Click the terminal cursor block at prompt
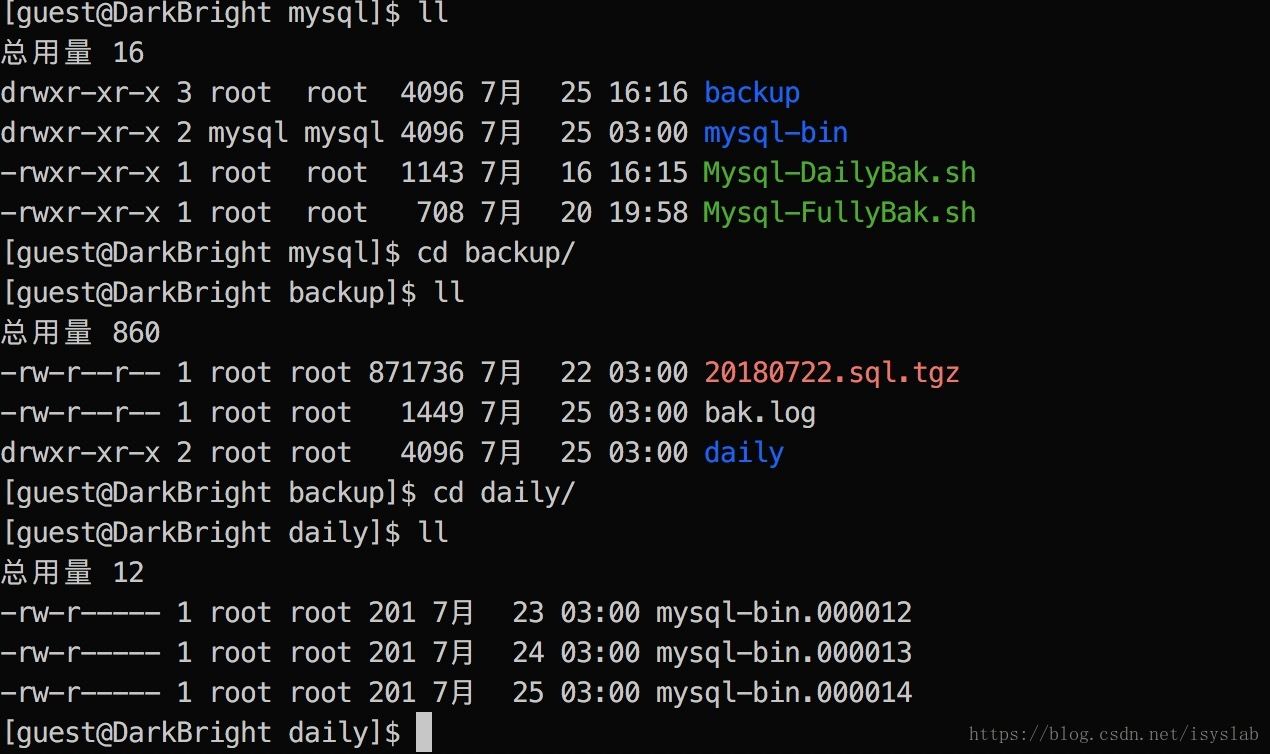This screenshot has width=1270, height=754. pyautogui.click(x=423, y=733)
